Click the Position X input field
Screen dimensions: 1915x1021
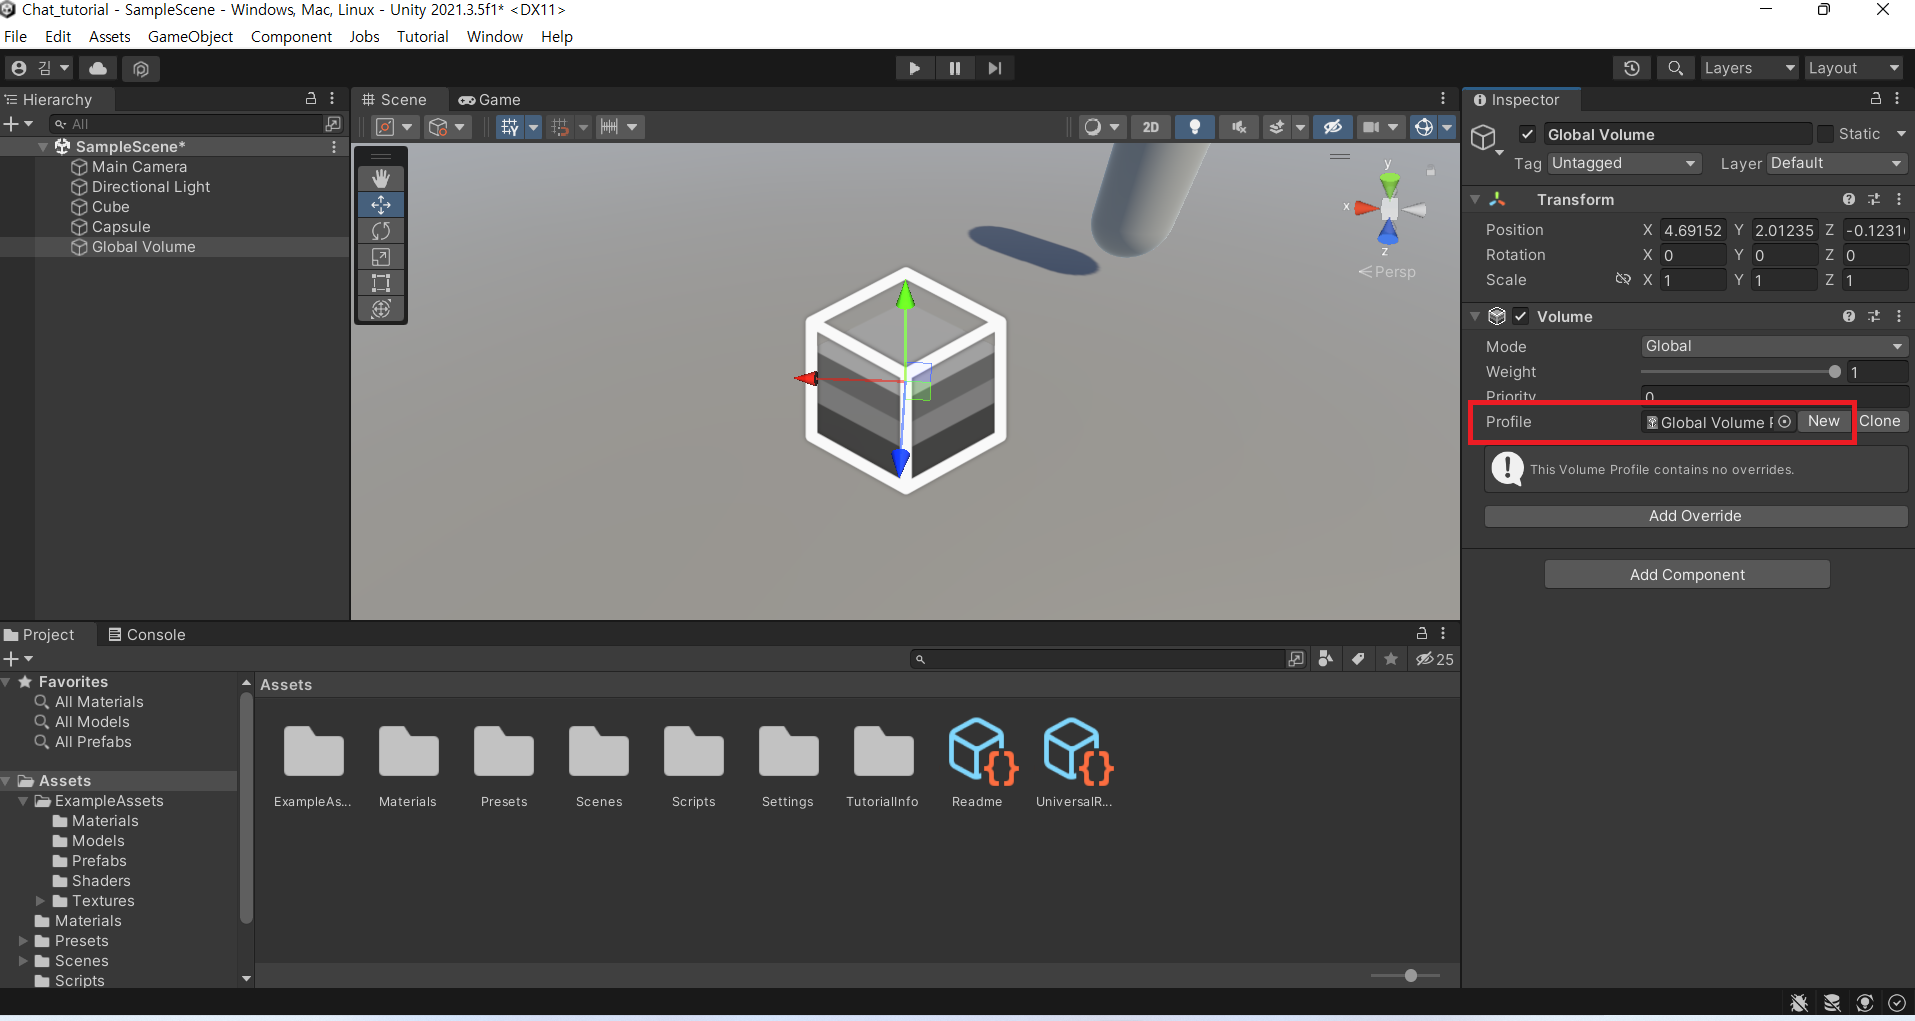tap(1693, 230)
